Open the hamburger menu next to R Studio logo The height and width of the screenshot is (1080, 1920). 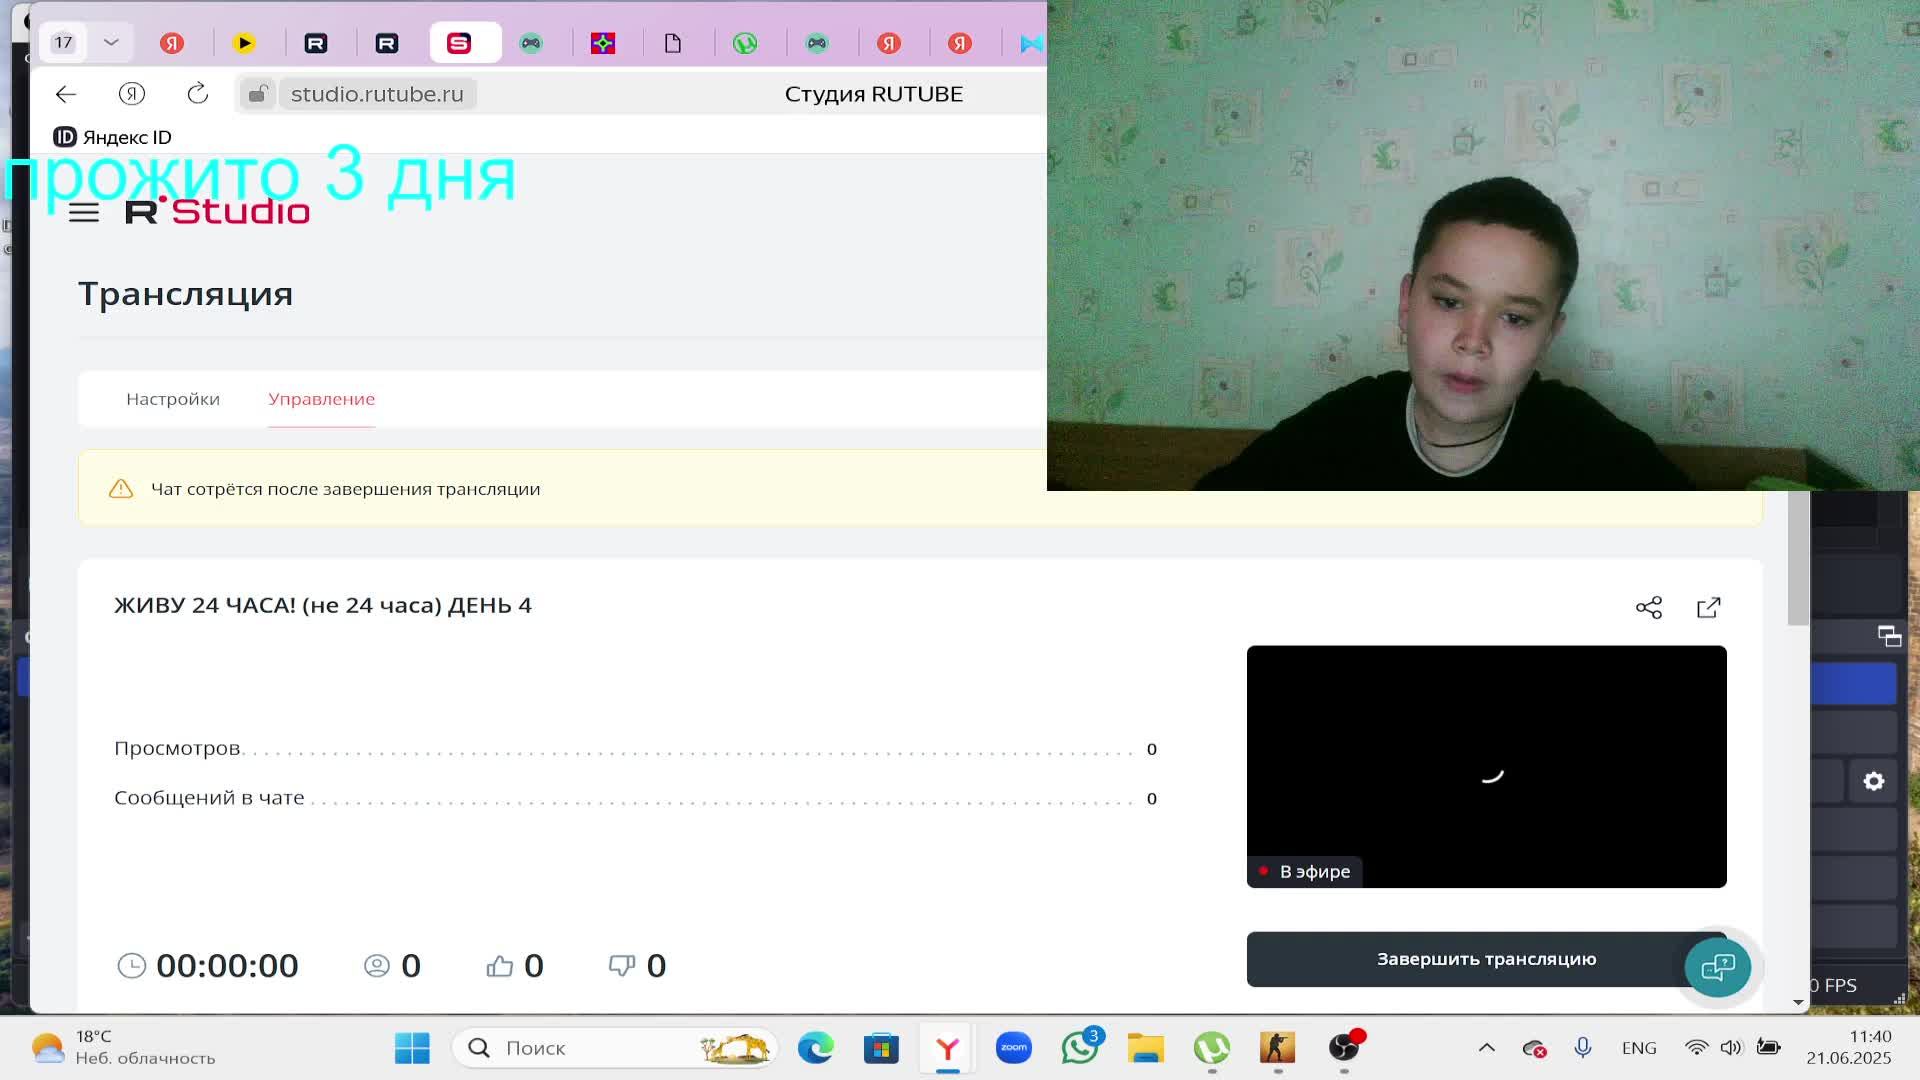coord(84,212)
